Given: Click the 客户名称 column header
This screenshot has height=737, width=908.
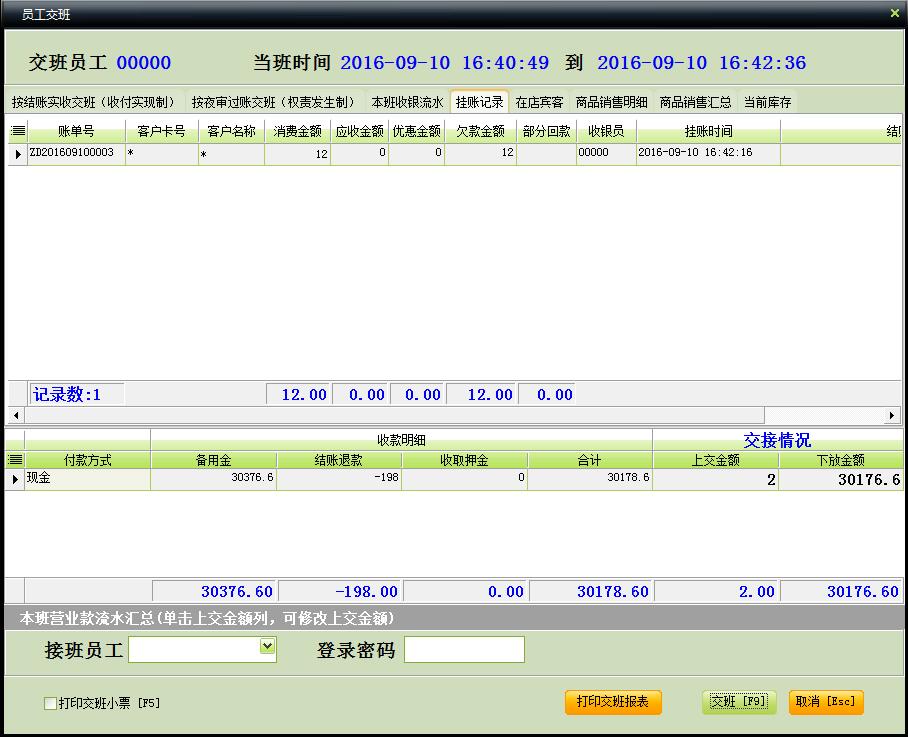Looking at the screenshot, I should click(232, 131).
